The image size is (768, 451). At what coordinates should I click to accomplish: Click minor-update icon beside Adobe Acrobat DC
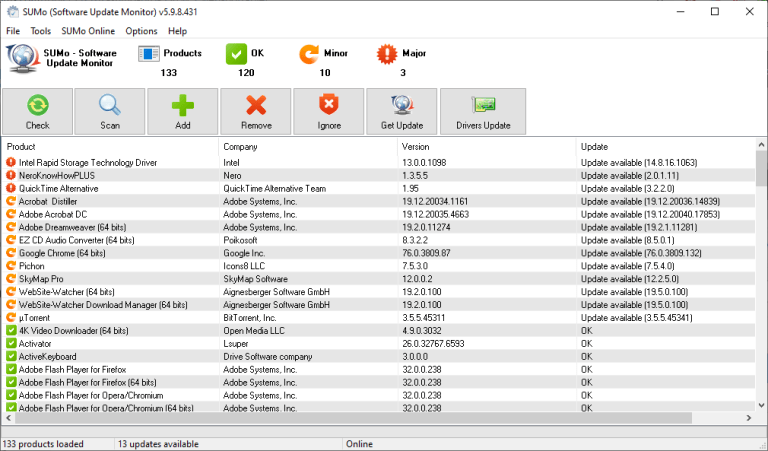click(x=11, y=214)
